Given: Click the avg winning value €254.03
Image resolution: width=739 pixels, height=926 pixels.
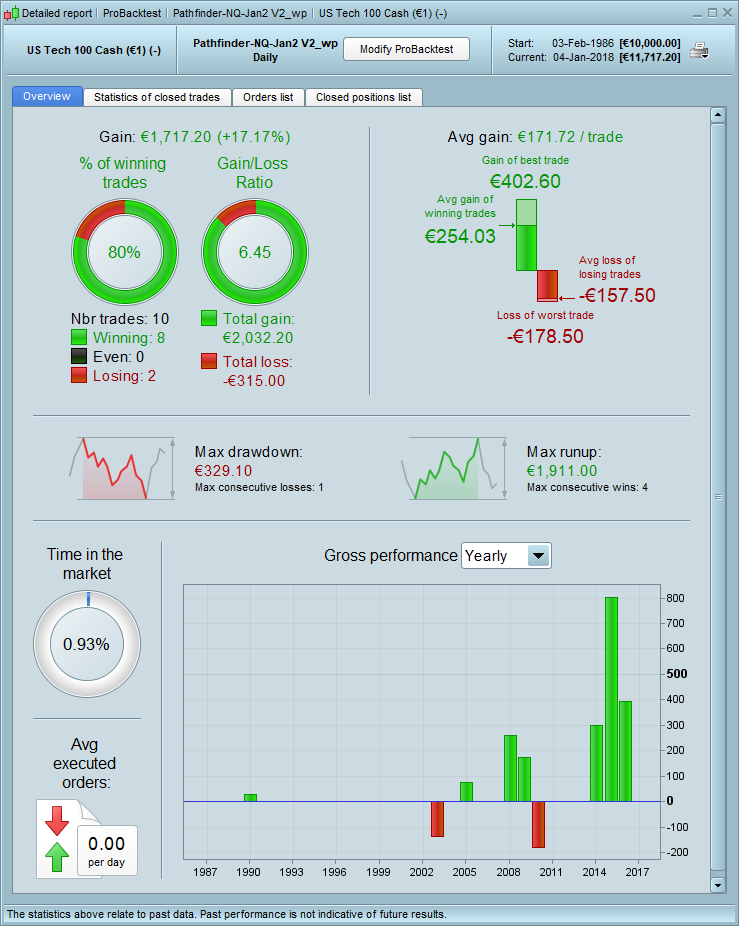Looking at the screenshot, I should click(x=460, y=236).
